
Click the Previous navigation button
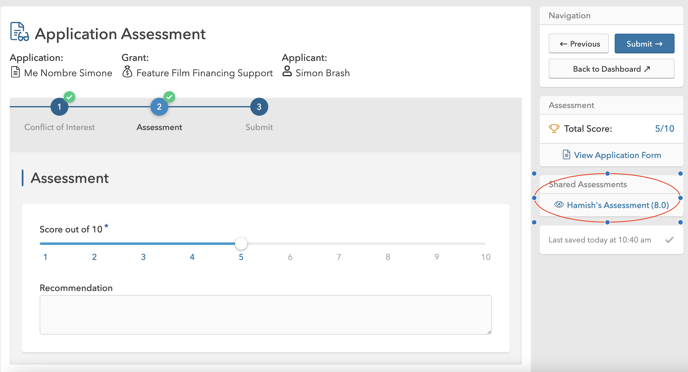point(579,44)
